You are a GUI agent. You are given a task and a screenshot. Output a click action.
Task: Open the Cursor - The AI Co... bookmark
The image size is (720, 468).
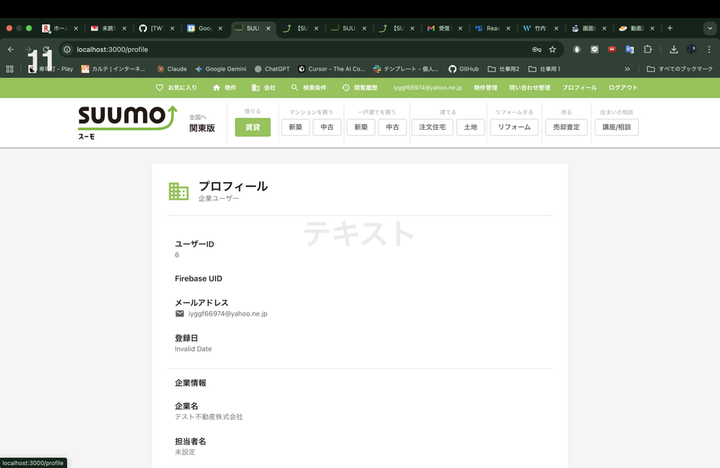point(331,69)
